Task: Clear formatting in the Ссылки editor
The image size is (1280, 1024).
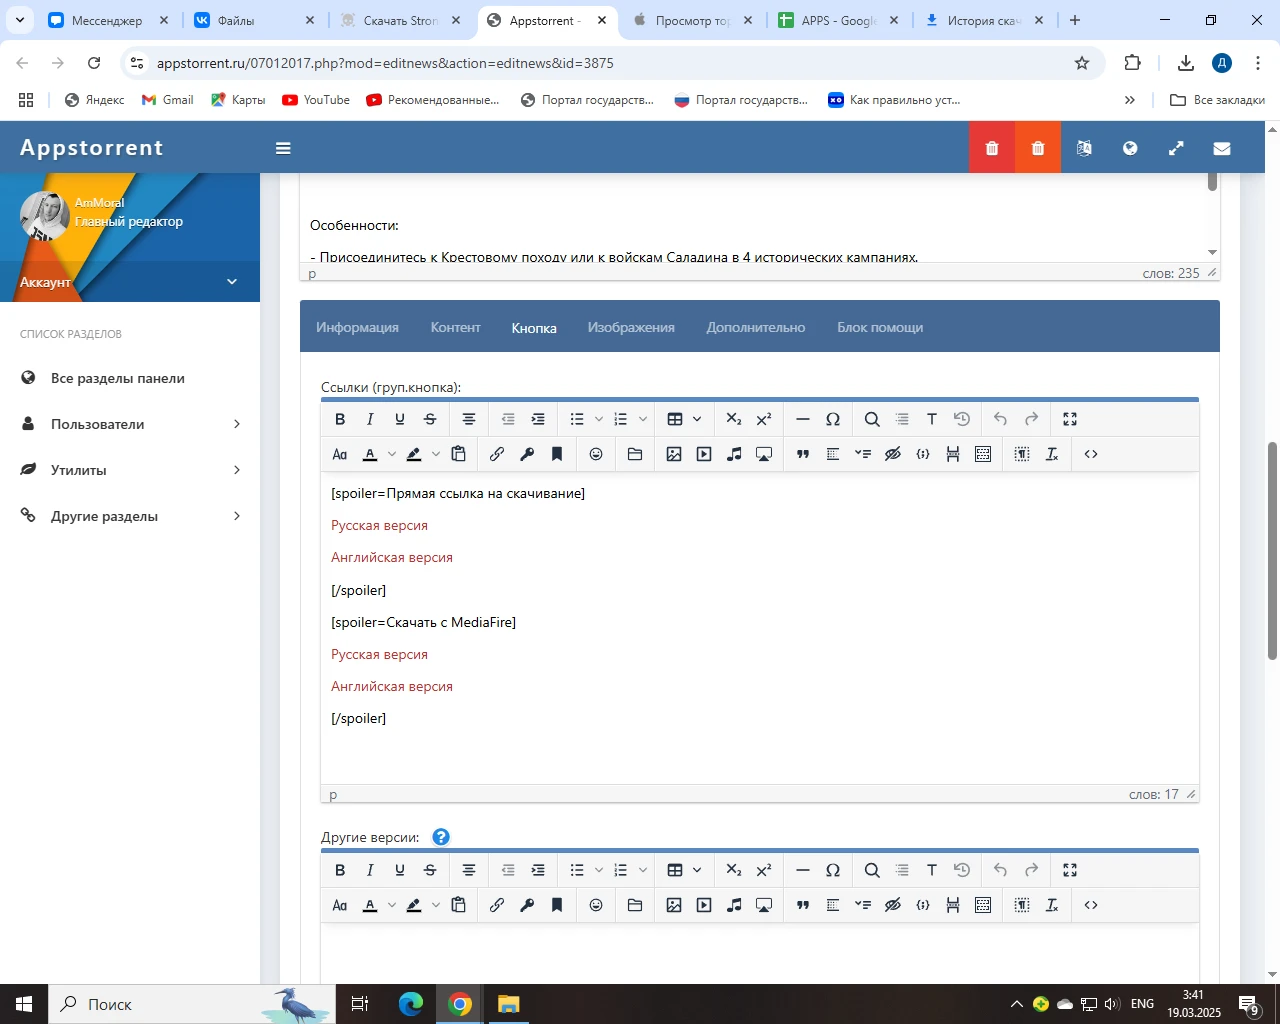Action: coord(1052,454)
